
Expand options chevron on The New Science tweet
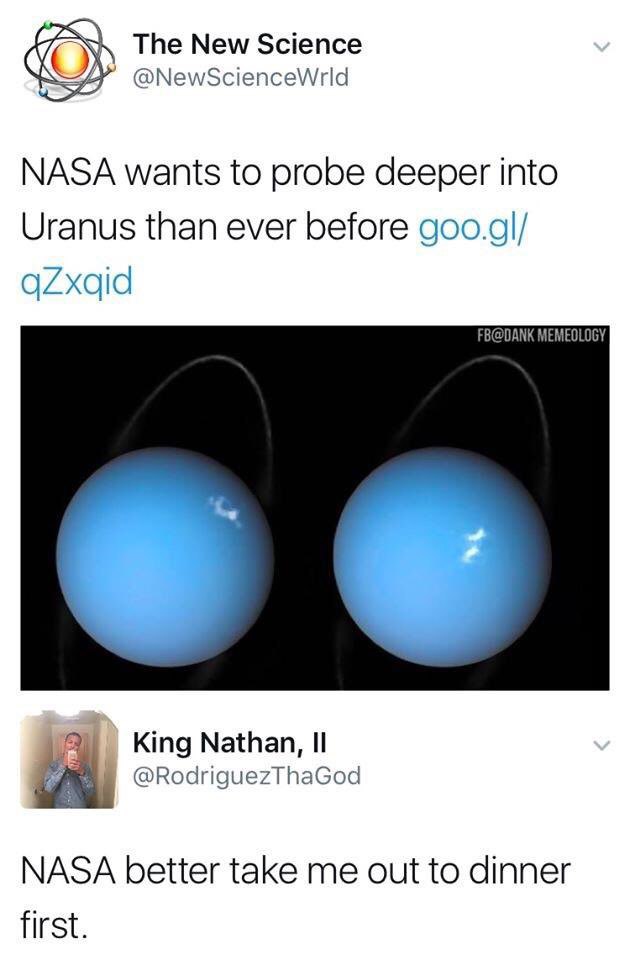602,47
